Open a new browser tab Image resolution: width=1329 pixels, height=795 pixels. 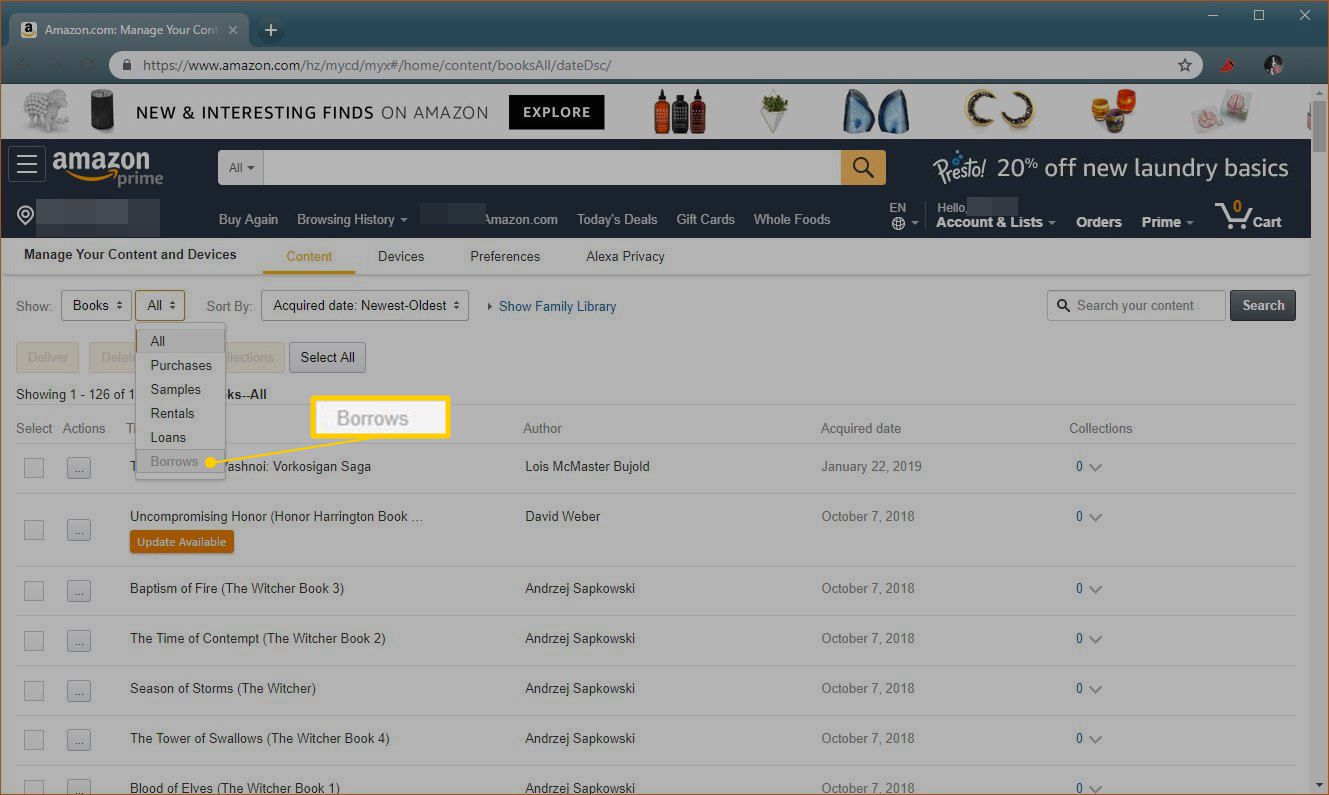pos(270,30)
